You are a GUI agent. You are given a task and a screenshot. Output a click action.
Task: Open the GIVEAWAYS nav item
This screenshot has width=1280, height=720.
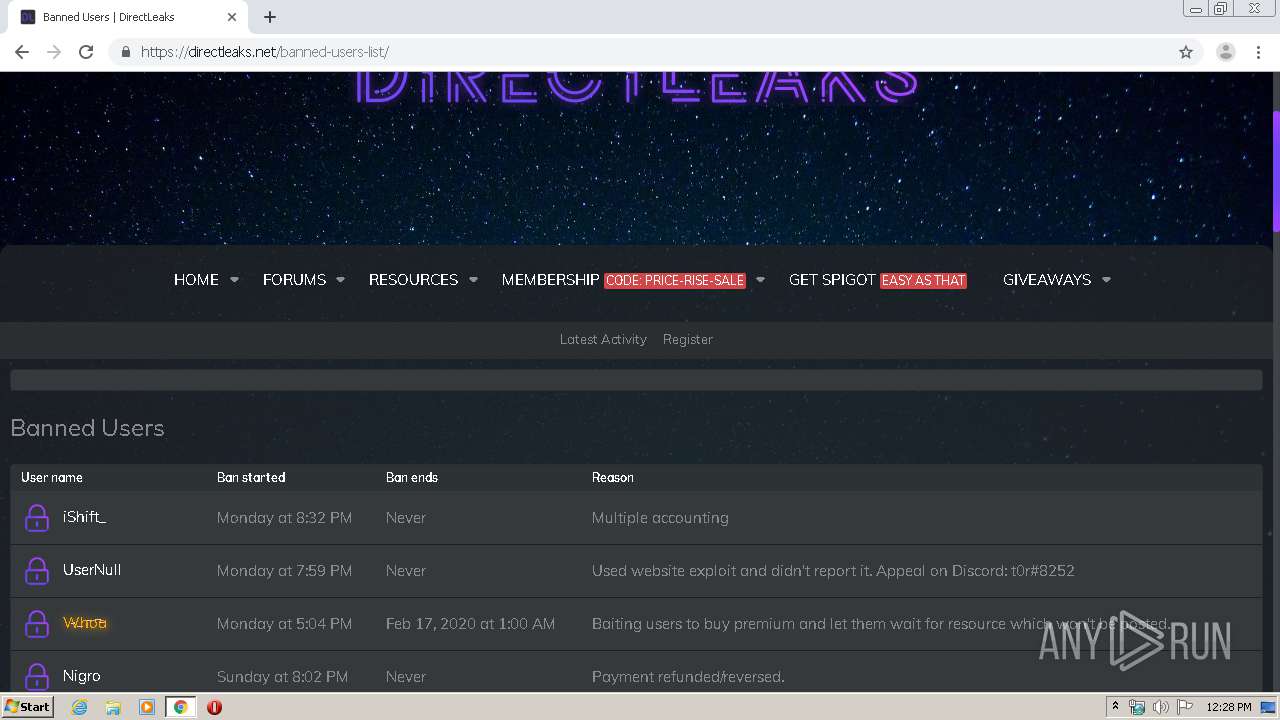[1047, 280]
